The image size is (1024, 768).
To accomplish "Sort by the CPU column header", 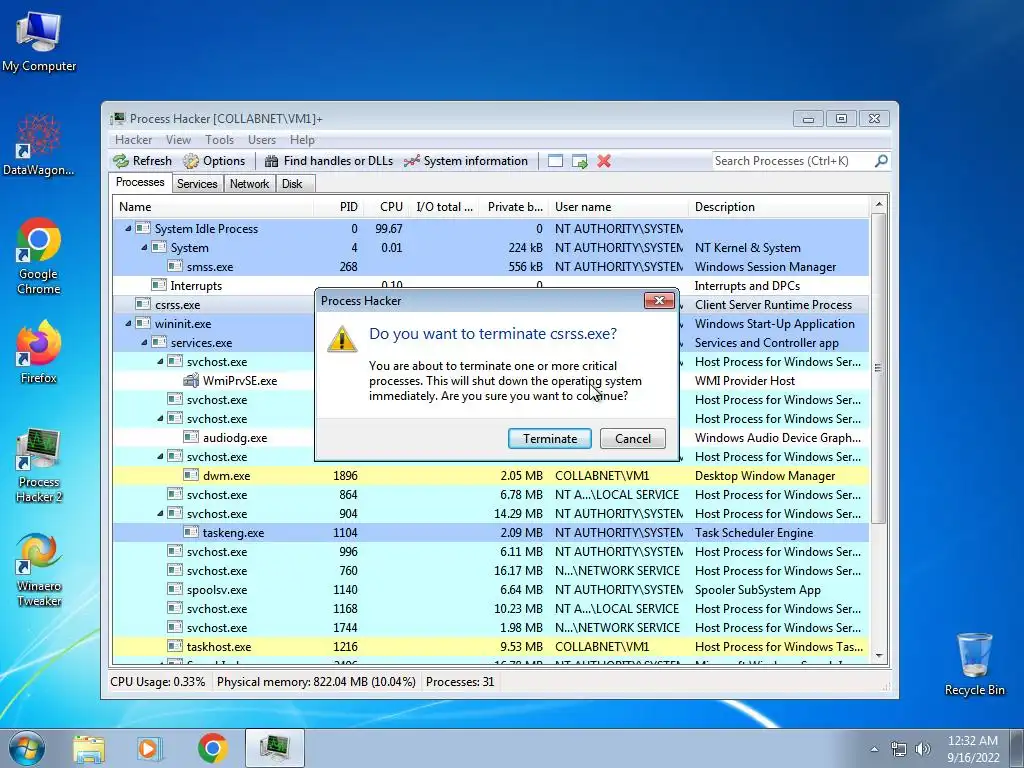I will click(x=385, y=206).
